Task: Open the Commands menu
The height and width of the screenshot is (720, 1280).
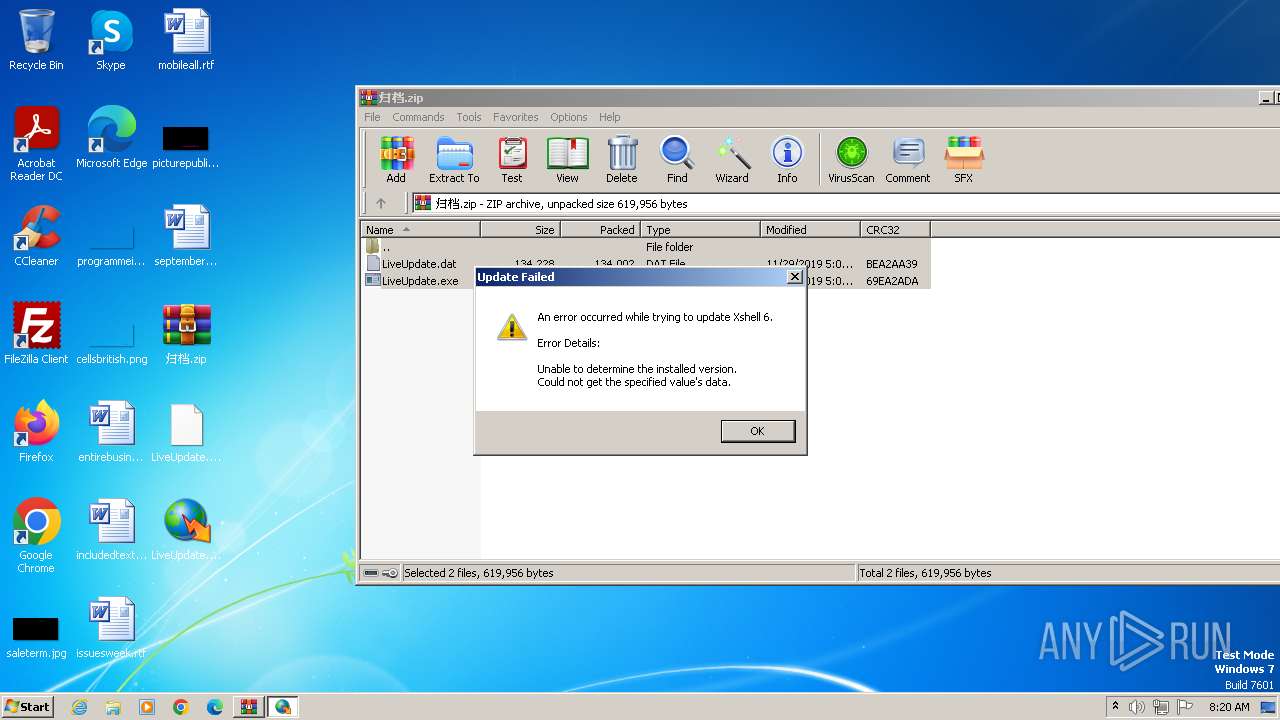Action: click(x=418, y=117)
